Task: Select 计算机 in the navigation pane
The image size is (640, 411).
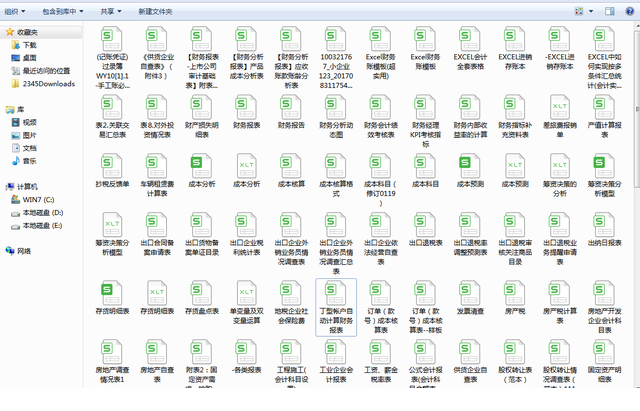Action: coord(22,187)
